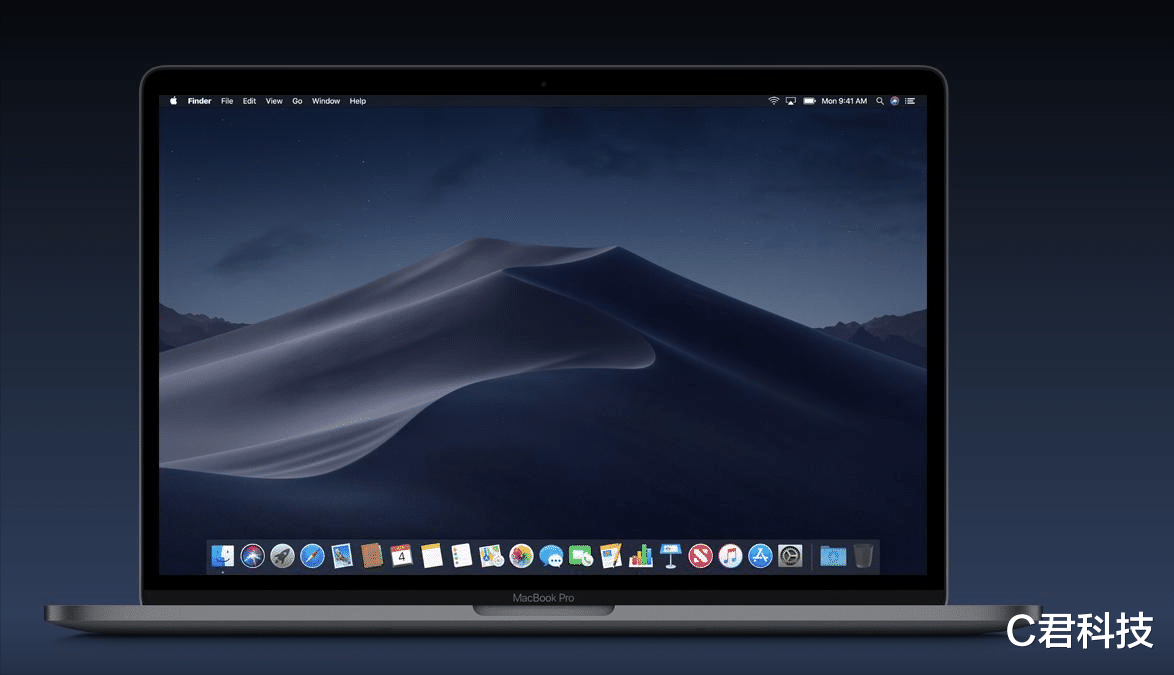Open Messages speech bubble icon

(x=551, y=556)
